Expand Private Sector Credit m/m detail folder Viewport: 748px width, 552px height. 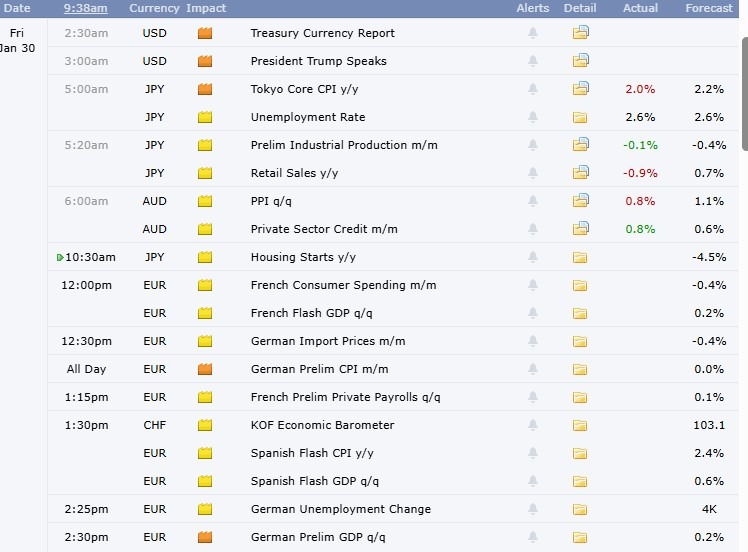click(x=581, y=229)
